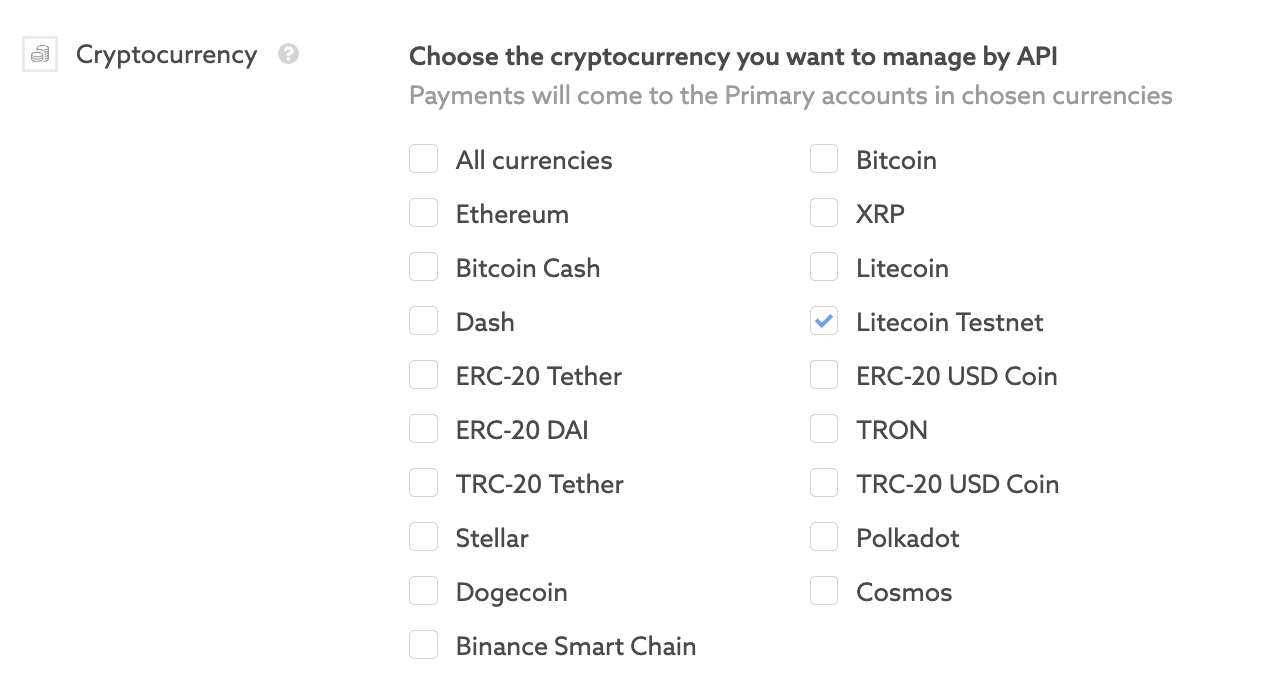The image size is (1265, 690).
Task: Enable the Bitcoin checkbox
Action: pos(824,159)
